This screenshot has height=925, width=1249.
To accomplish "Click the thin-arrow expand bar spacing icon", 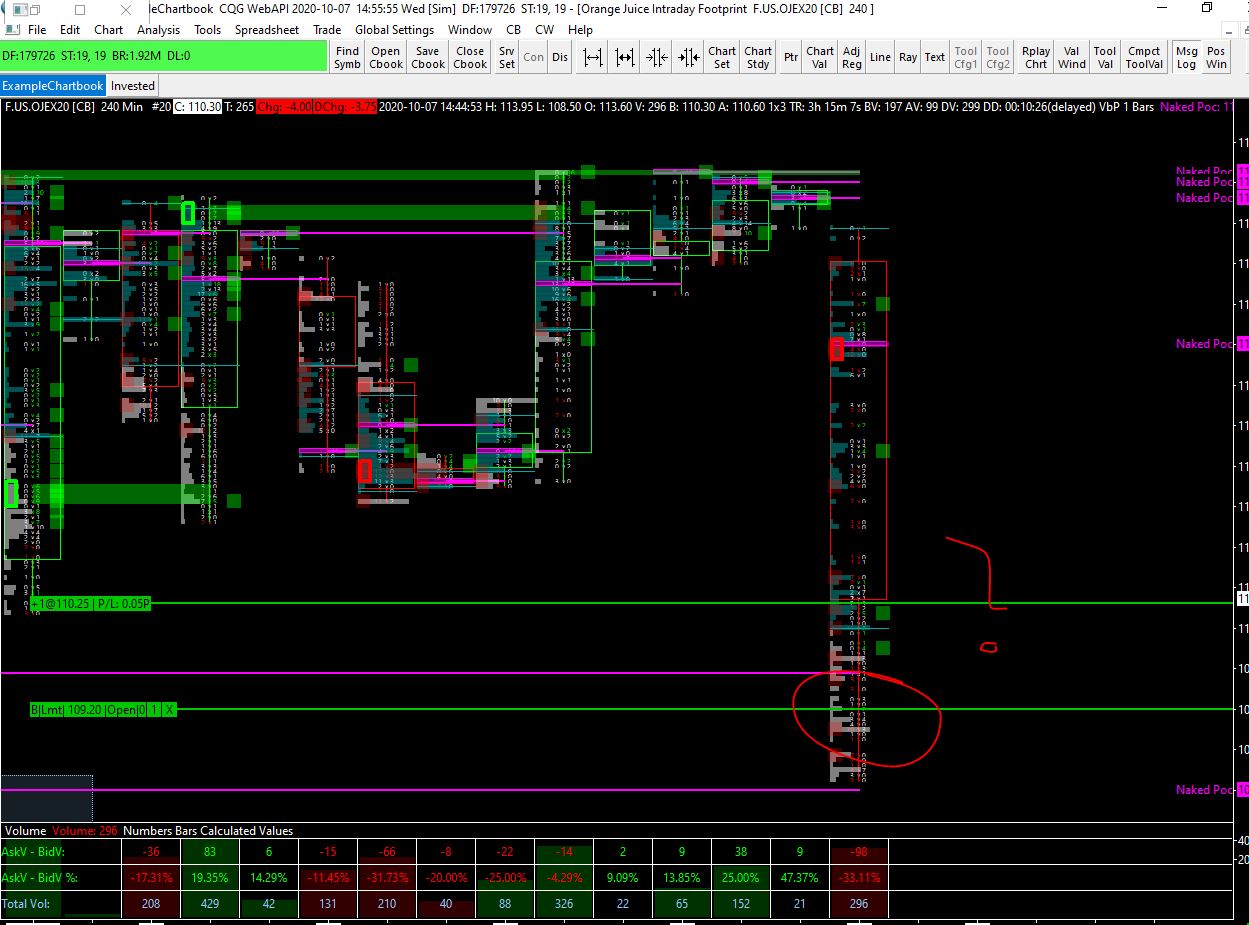I will [593, 57].
